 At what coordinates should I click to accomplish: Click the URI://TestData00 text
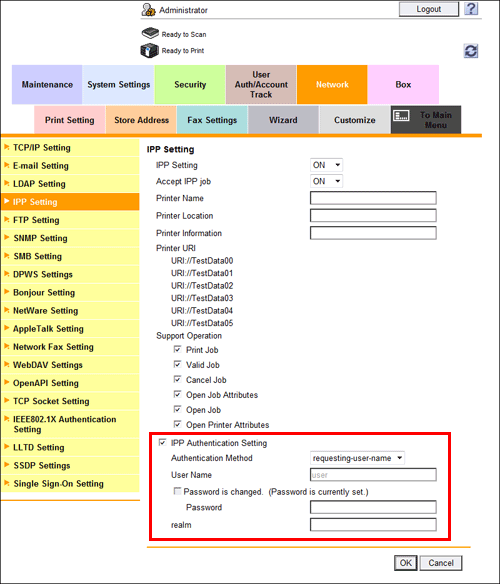pos(202,261)
